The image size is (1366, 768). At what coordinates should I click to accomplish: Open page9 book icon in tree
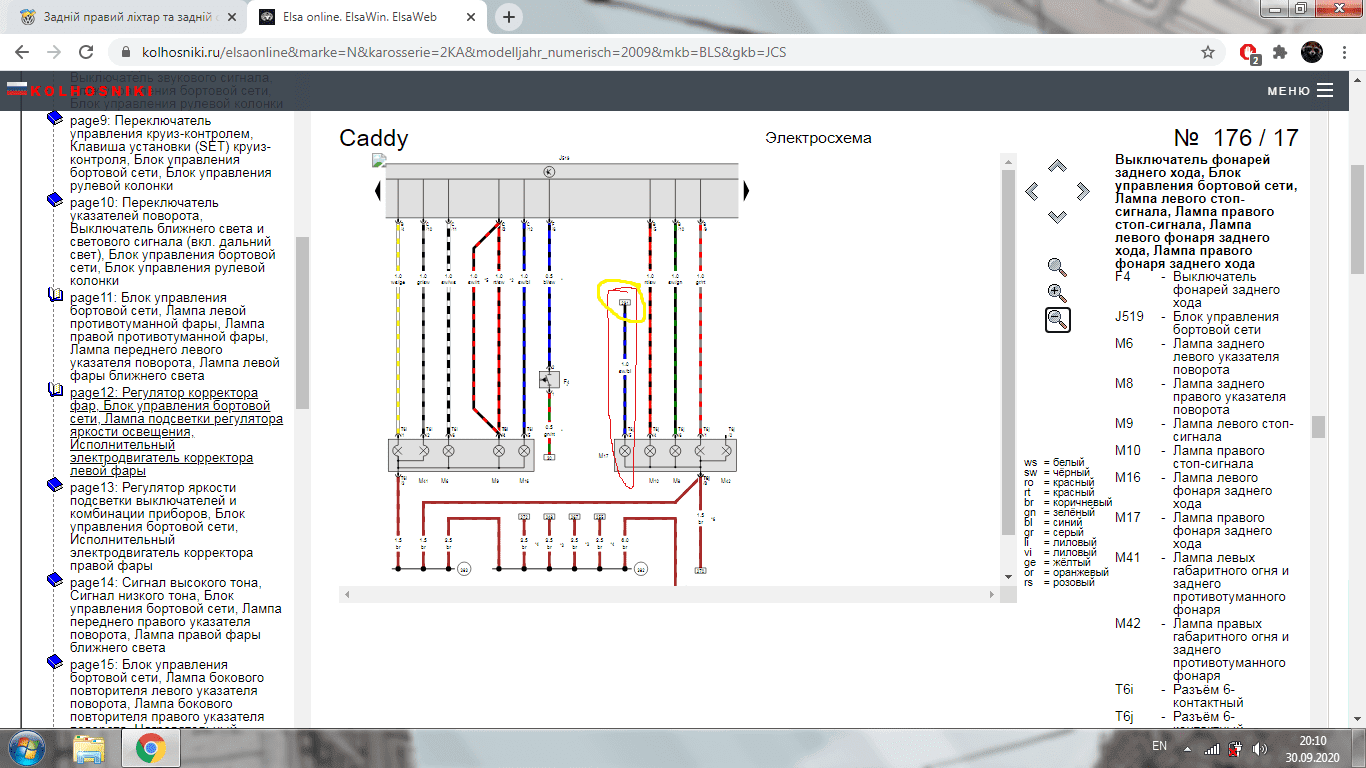pos(56,118)
